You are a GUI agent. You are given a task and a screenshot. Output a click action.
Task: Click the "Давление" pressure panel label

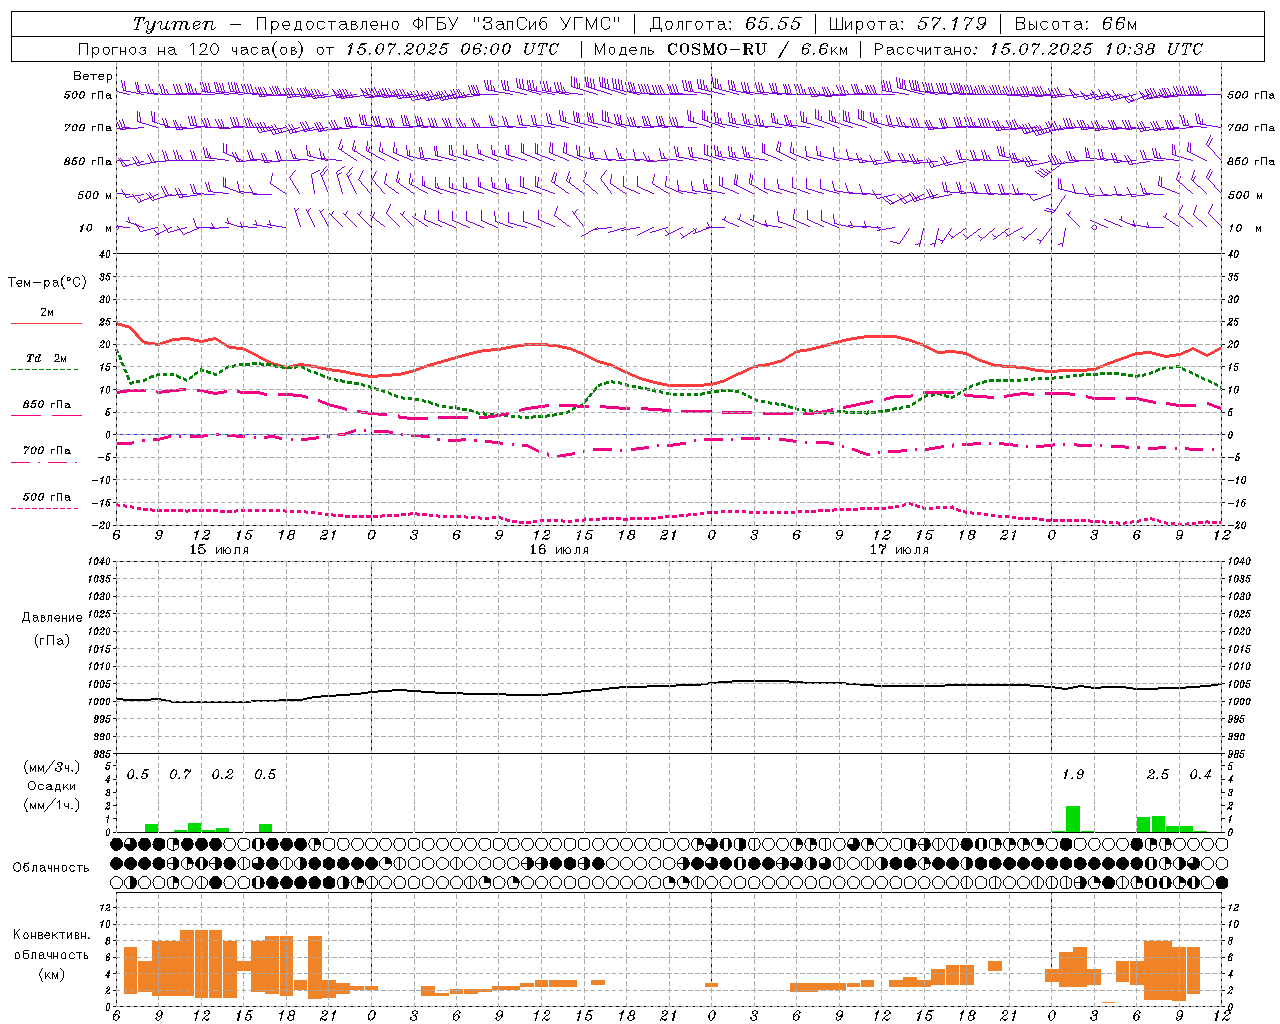(x=52, y=618)
